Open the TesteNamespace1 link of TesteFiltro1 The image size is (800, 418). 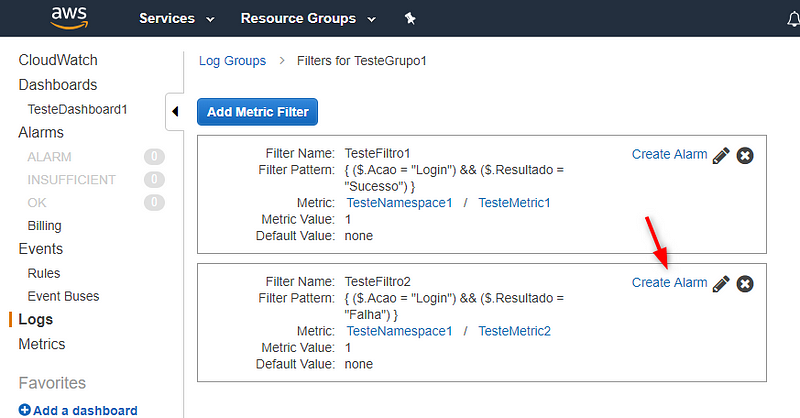coord(399,203)
